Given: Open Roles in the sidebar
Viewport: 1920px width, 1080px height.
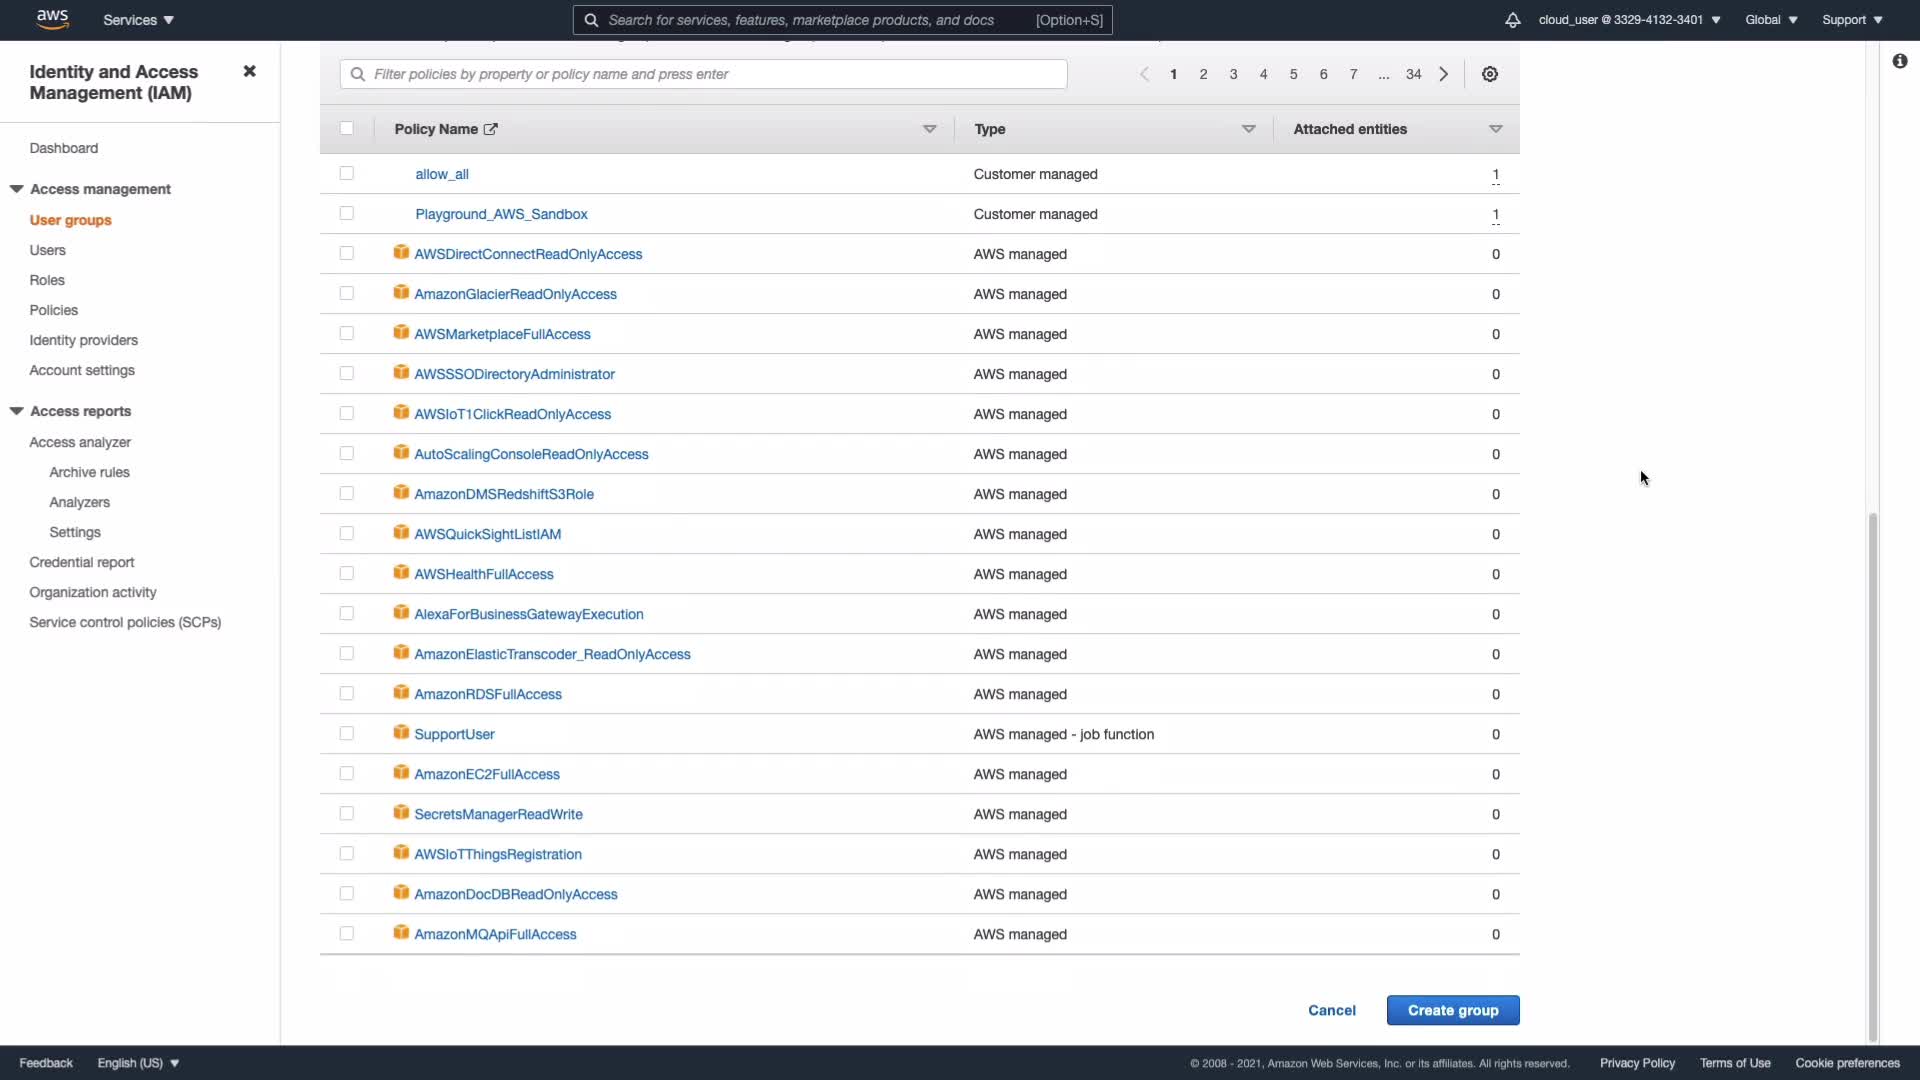Looking at the screenshot, I should [47, 280].
